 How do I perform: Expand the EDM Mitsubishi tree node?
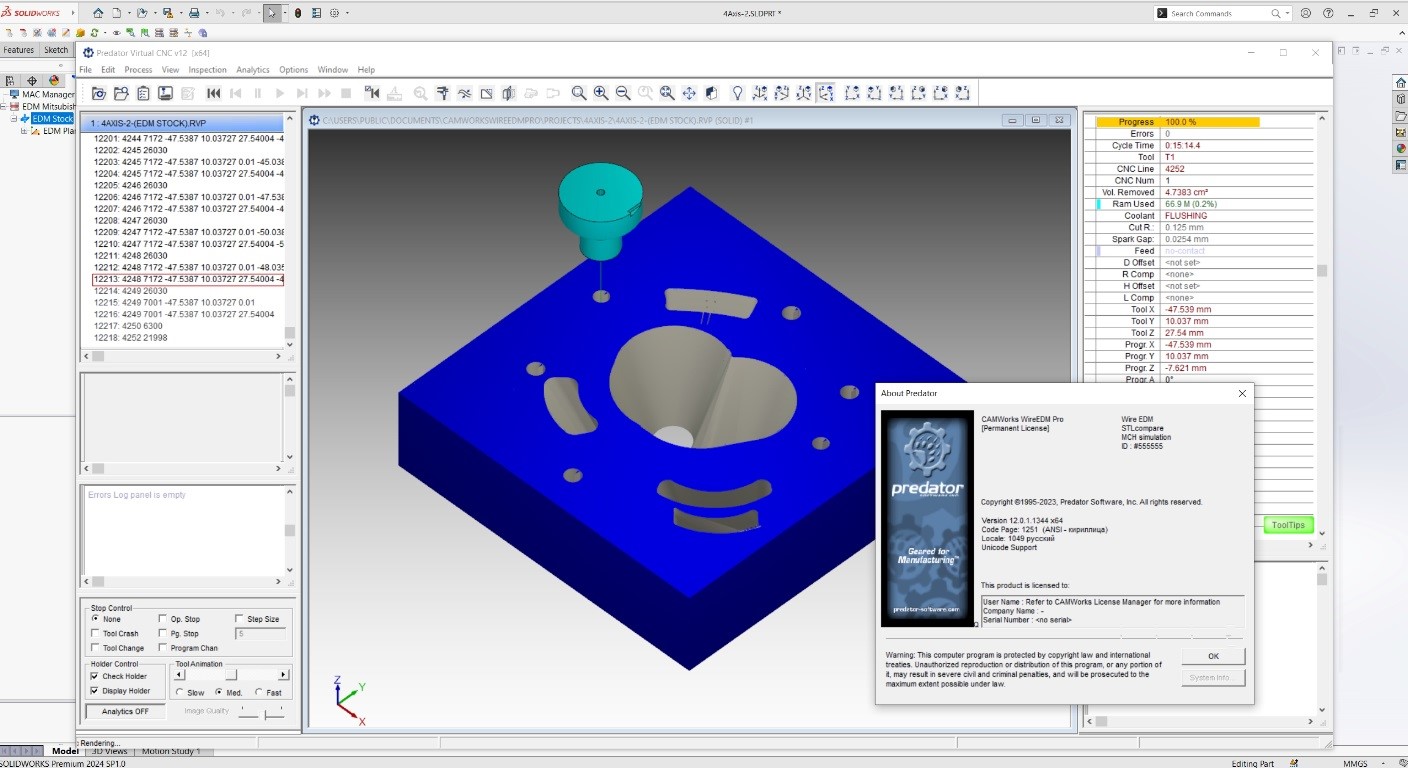click(x=3, y=106)
